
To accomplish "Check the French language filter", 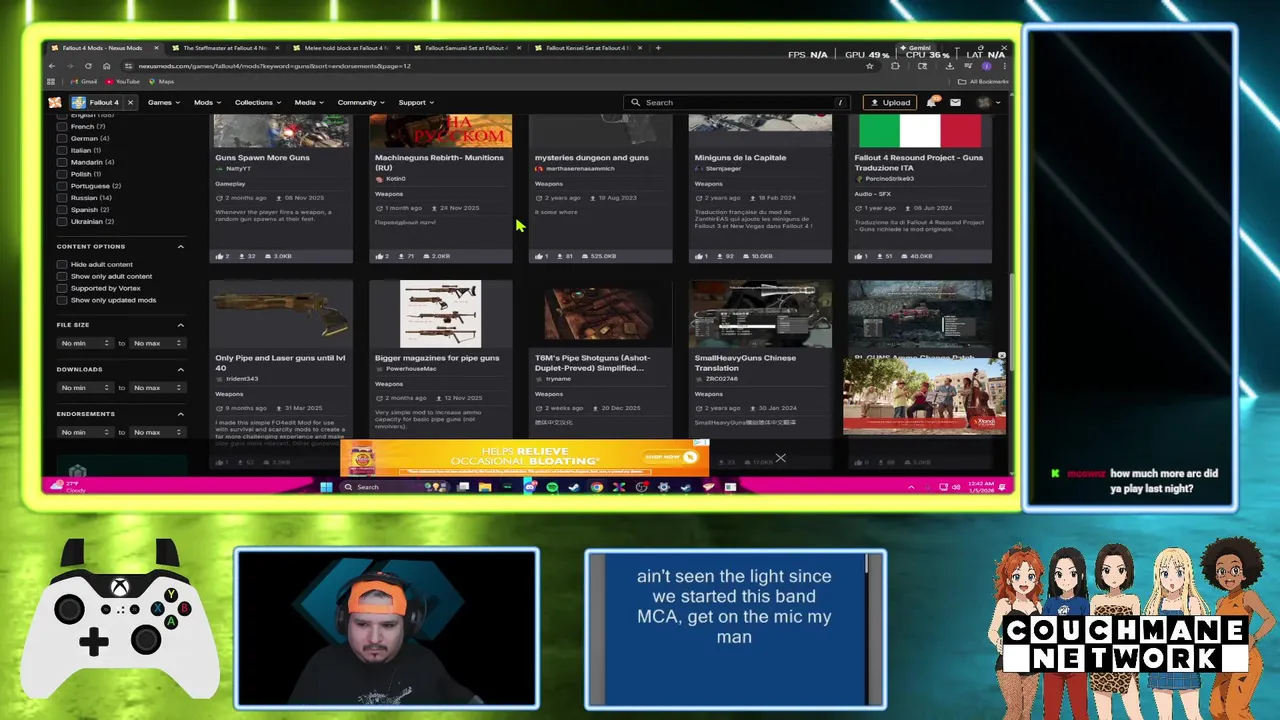I will coord(62,127).
